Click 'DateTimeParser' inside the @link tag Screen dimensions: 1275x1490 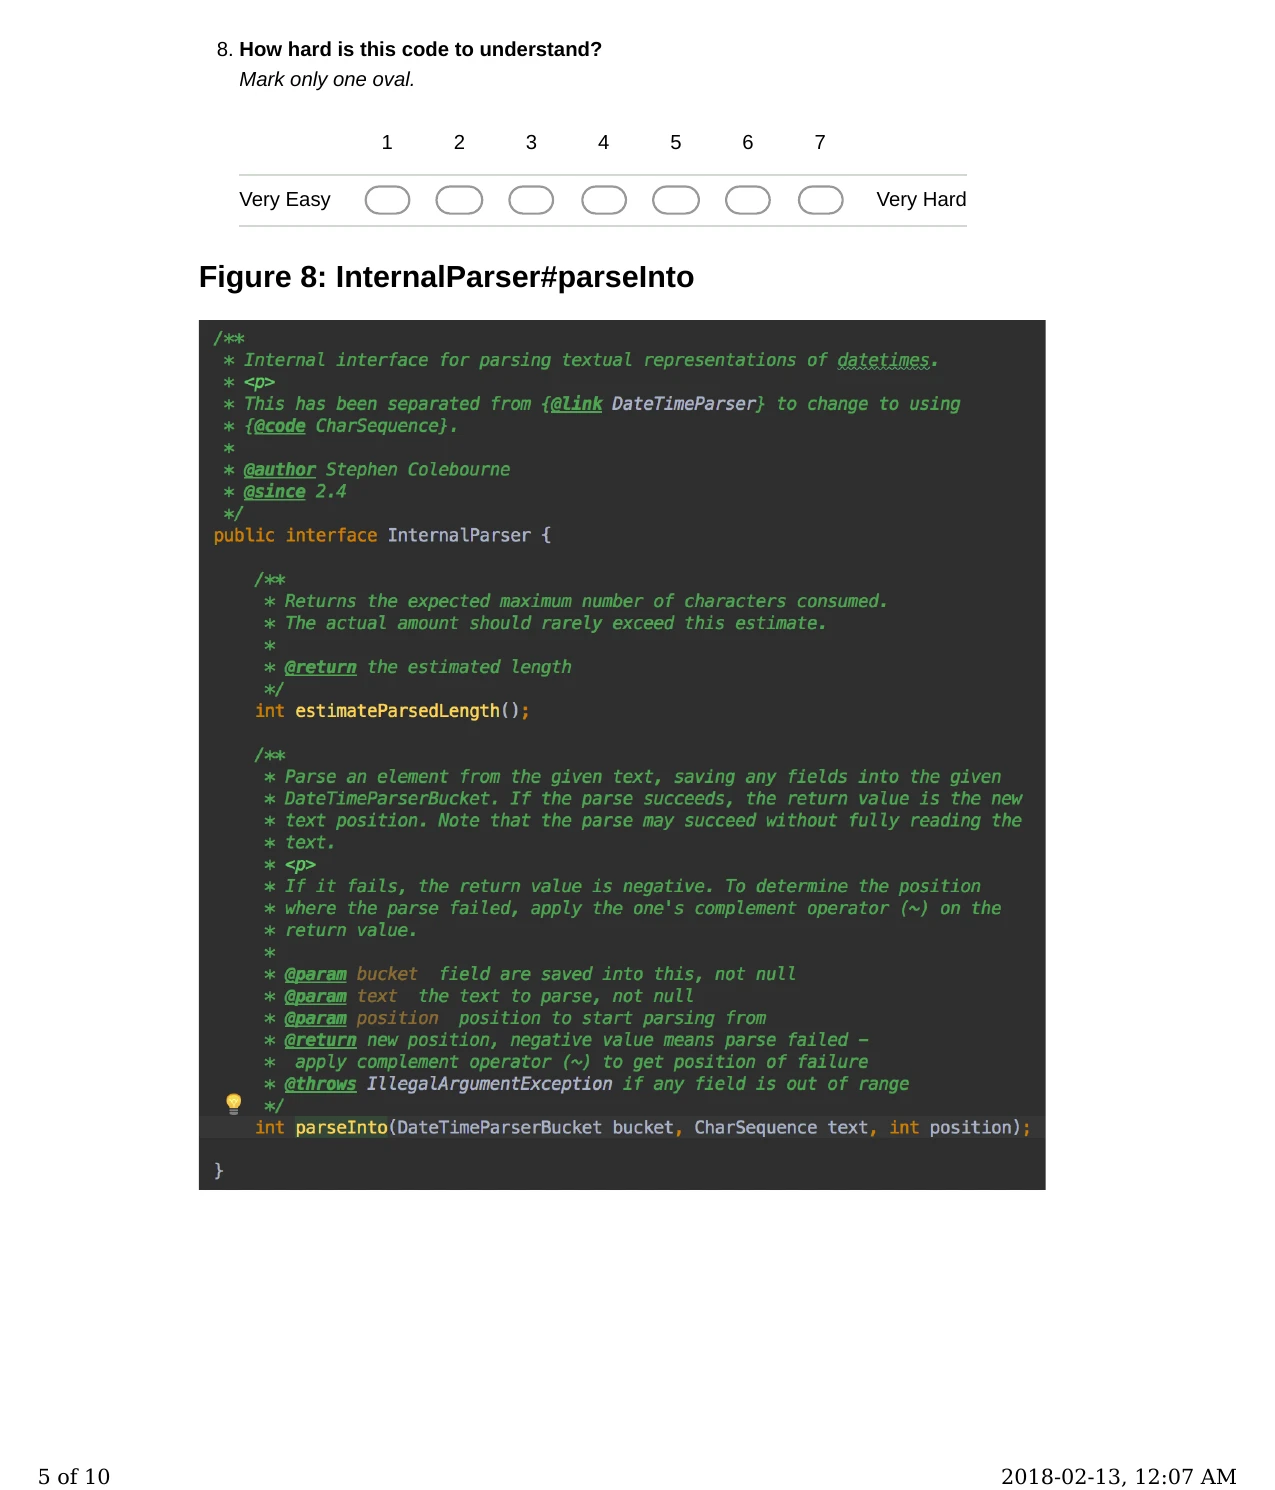(x=684, y=404)
